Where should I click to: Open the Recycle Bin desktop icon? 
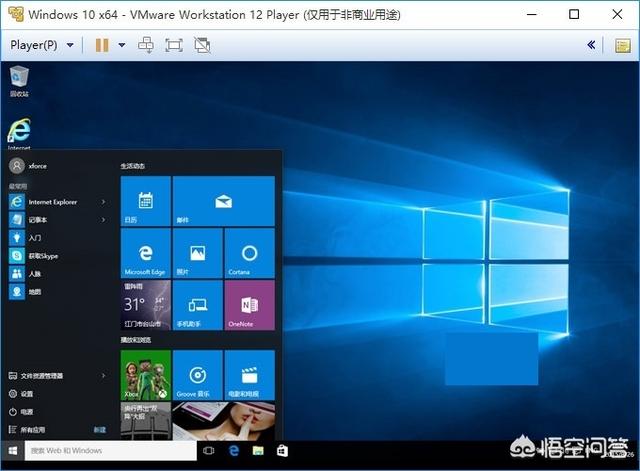[19, 82]
